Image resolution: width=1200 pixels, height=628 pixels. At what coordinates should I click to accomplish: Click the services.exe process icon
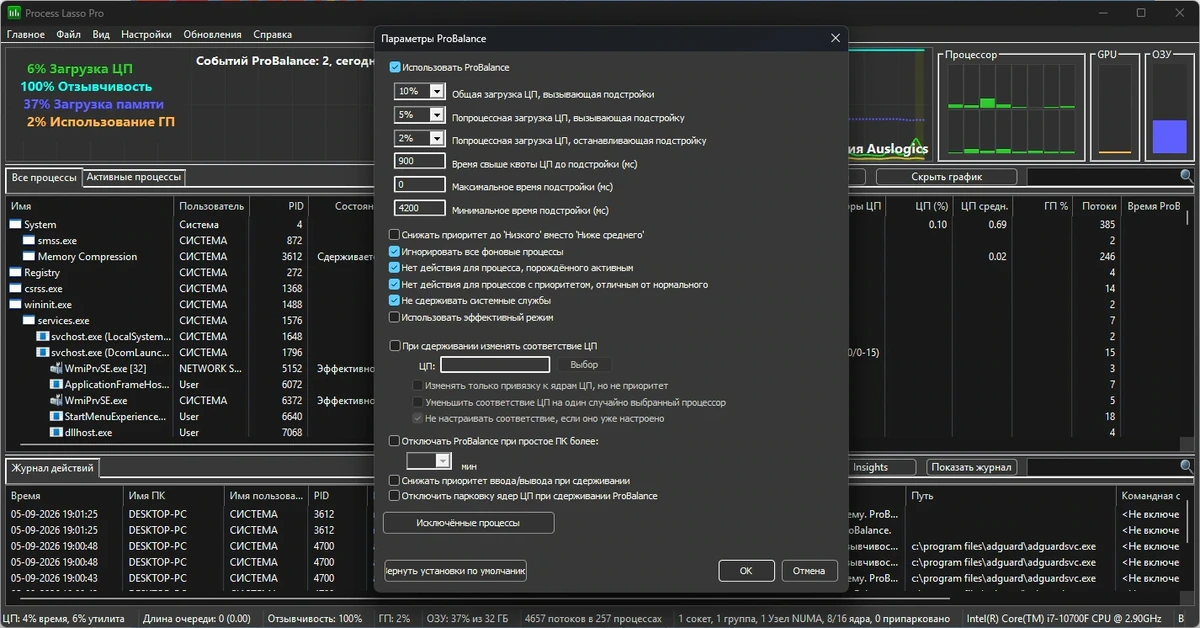click(29, 321)
